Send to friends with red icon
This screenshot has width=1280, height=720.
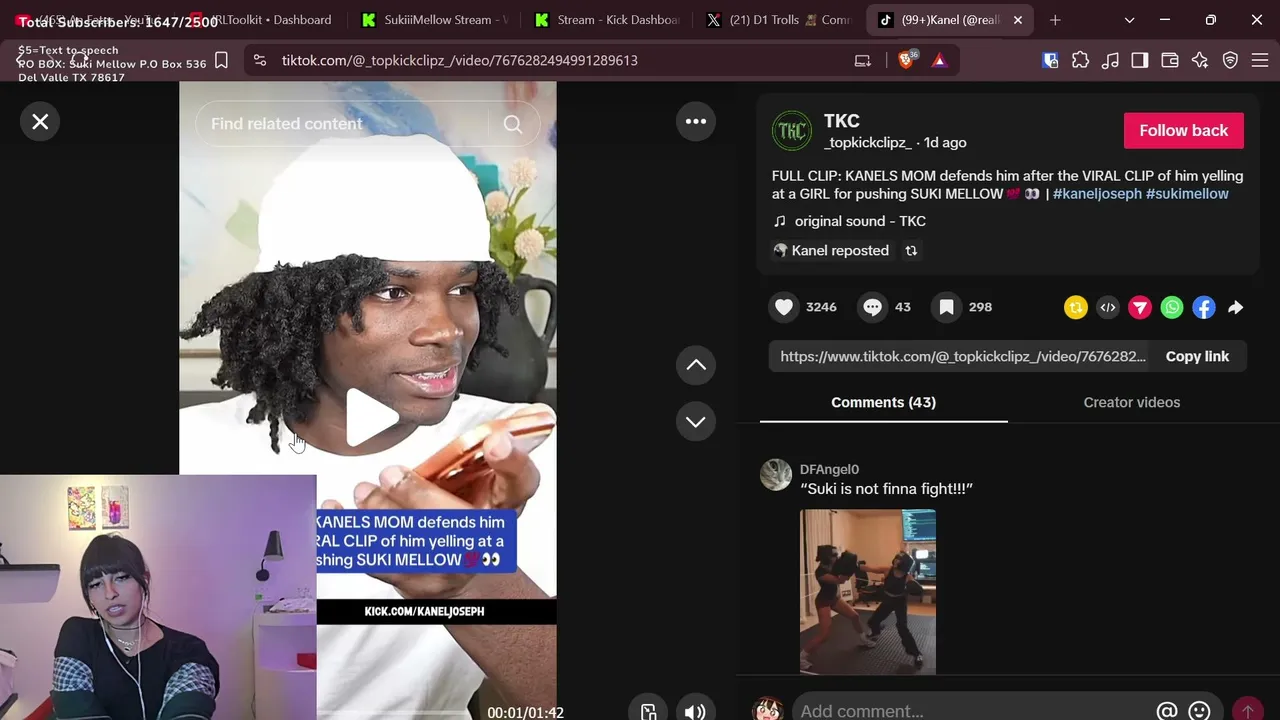[1140, 308]
